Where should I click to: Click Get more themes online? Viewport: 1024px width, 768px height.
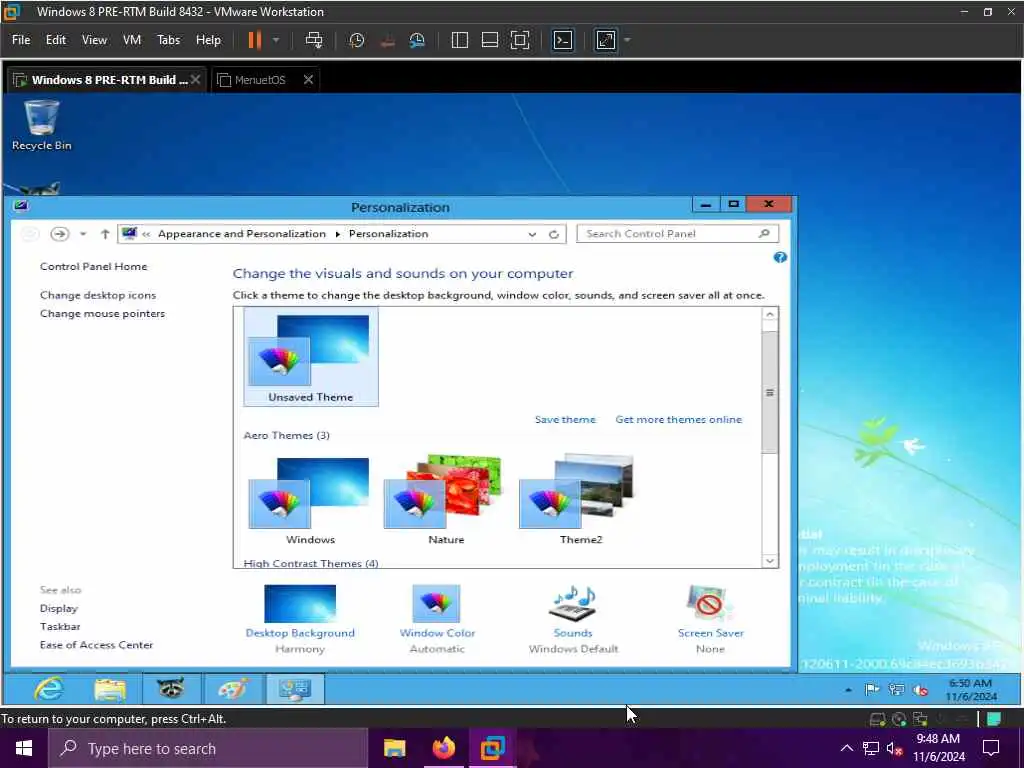[679, 419]
